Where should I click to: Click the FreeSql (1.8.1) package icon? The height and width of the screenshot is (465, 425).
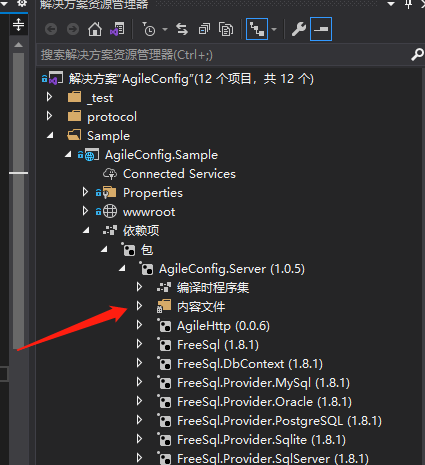[x=164, y=345]
